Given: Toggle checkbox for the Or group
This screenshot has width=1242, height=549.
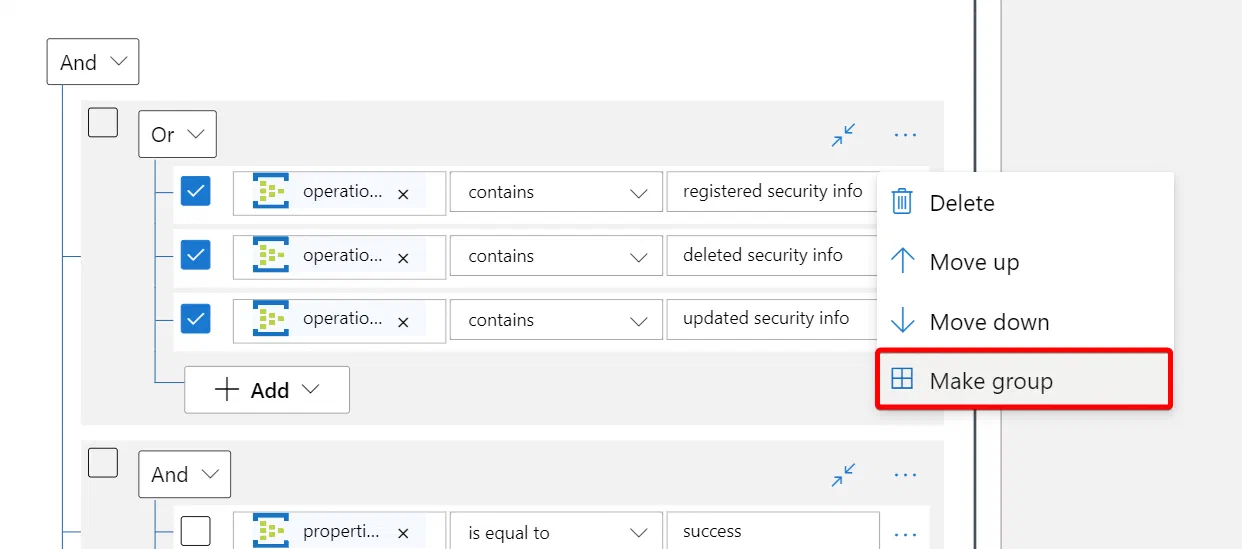Looking at the screenshot, I should tap(103, 122).
